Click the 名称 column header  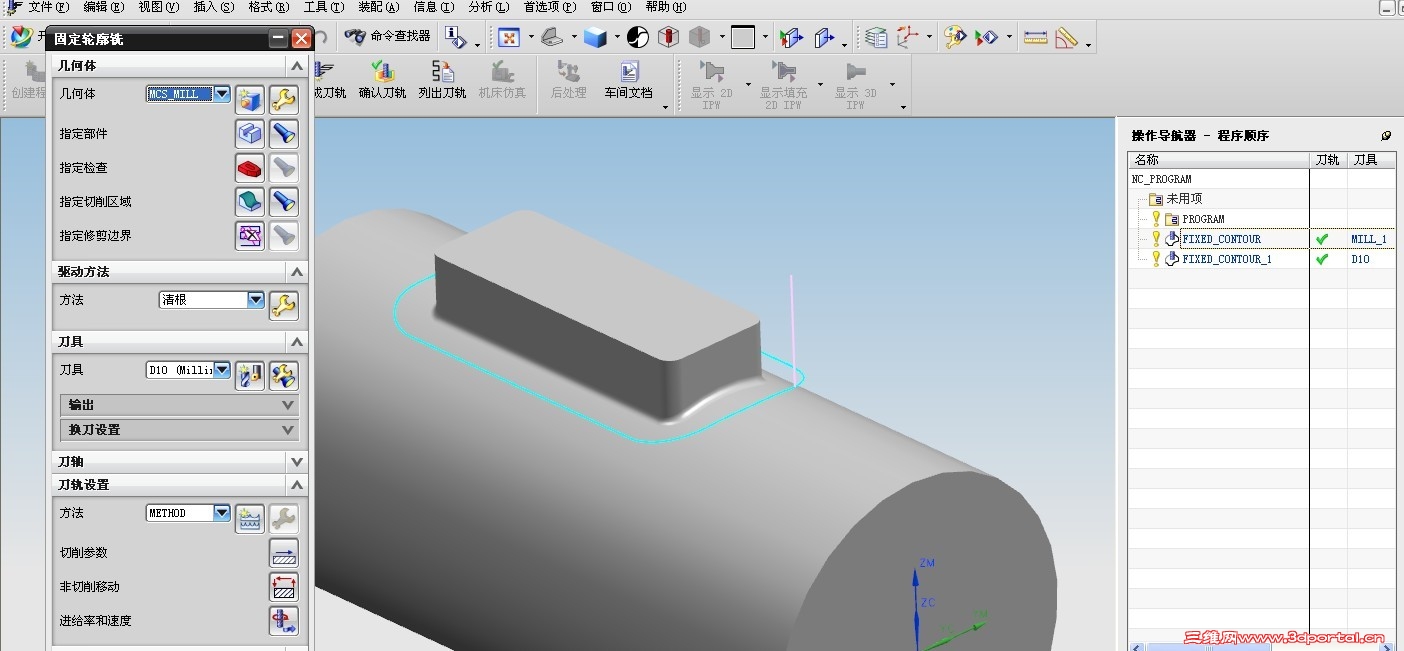(x=1219, y=160)
